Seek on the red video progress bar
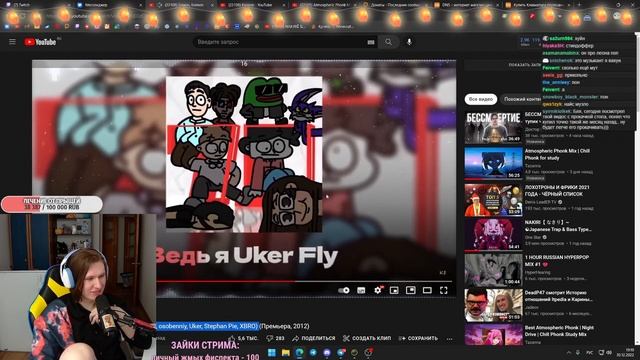Viewport: 640px width, 360px height. (x=304, y=281)
